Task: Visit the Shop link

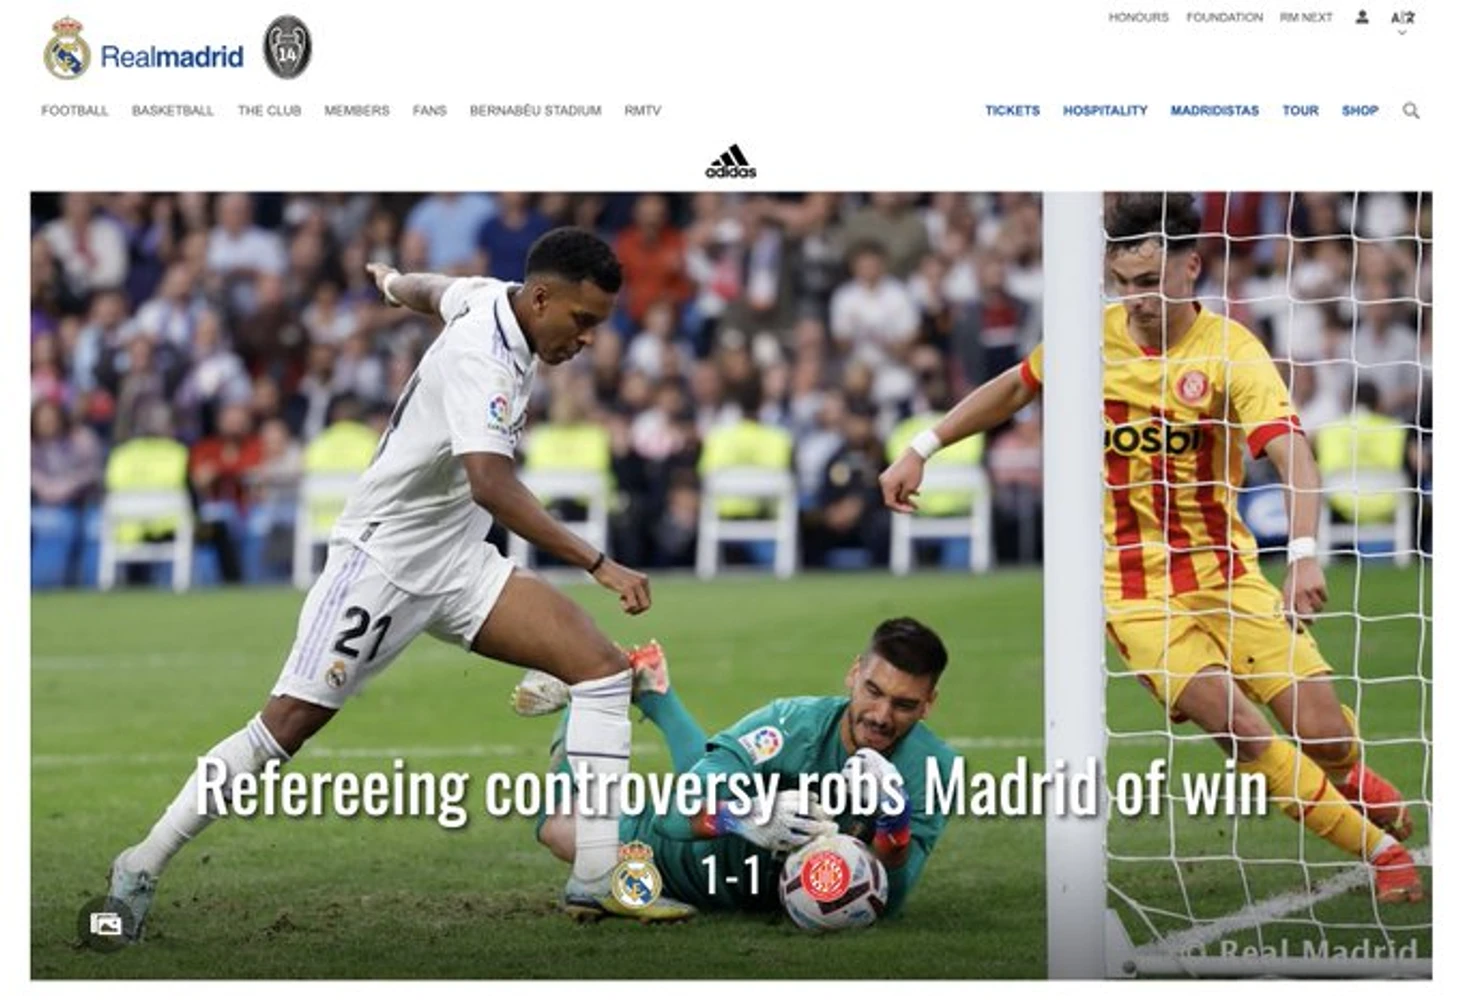Action: [x=1360, y=111]
